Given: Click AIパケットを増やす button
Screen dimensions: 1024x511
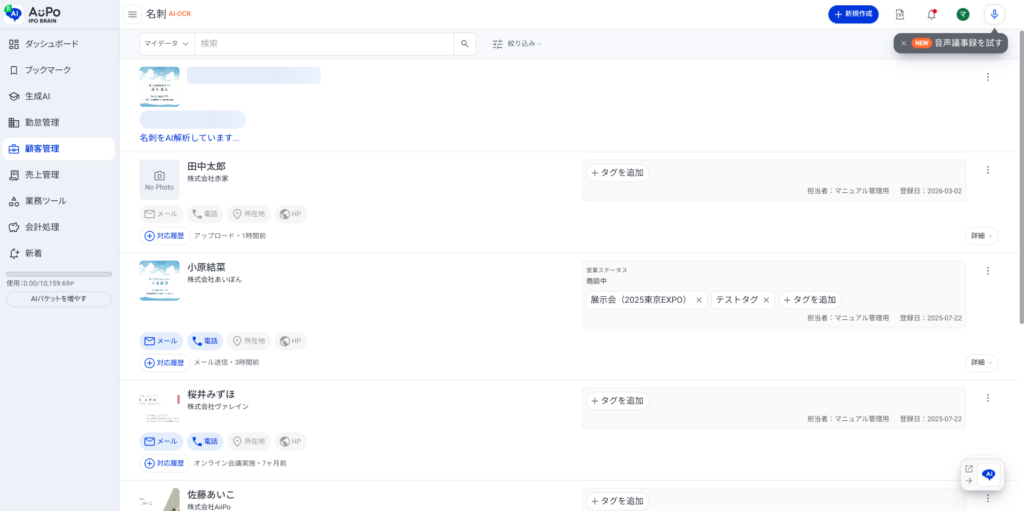Looking at the screenshot, I should (58, 298).
